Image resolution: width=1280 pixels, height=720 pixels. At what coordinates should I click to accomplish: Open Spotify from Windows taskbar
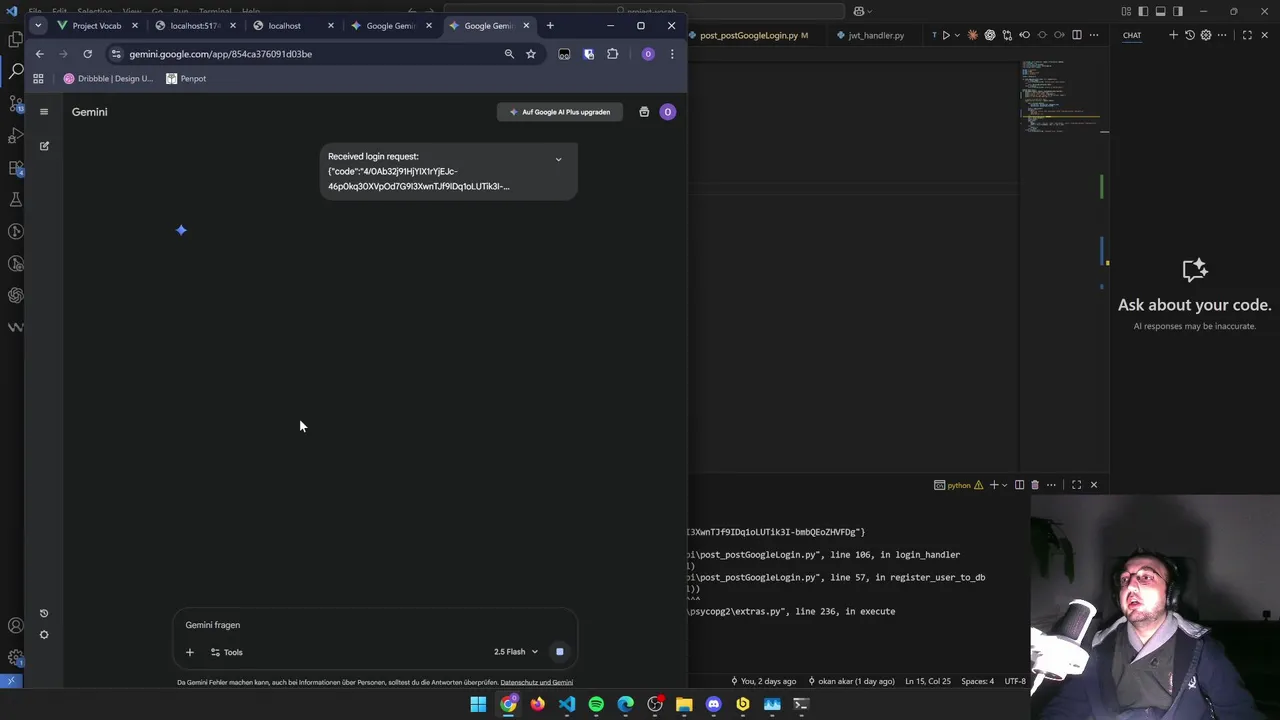pos(596,704)
